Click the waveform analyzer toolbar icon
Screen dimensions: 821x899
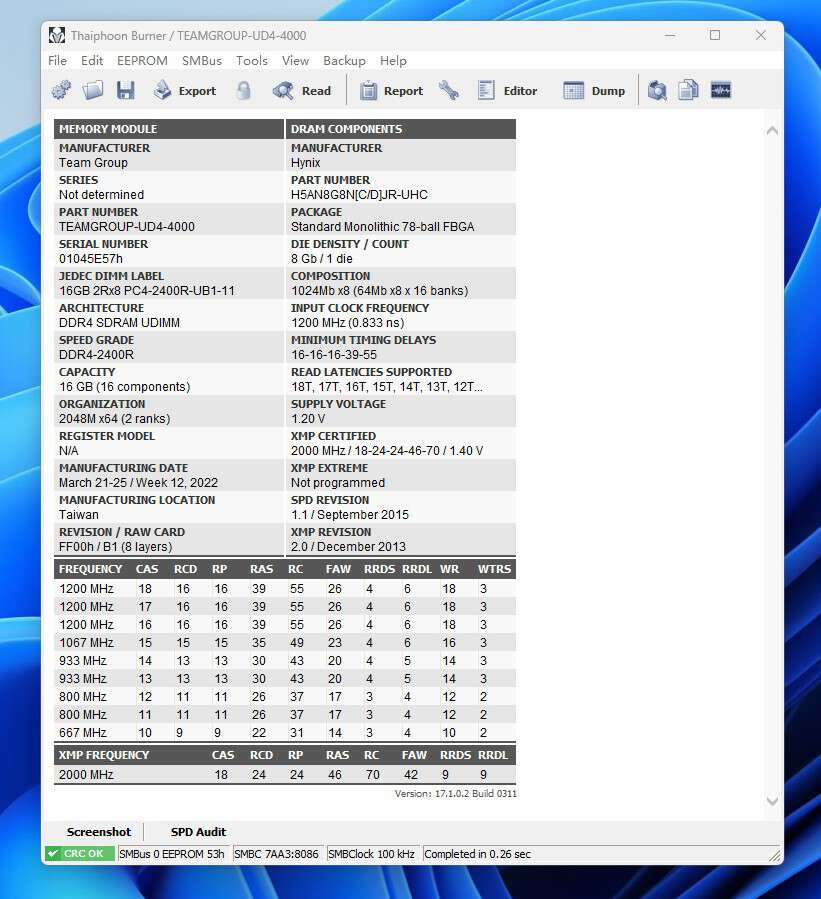720,90
